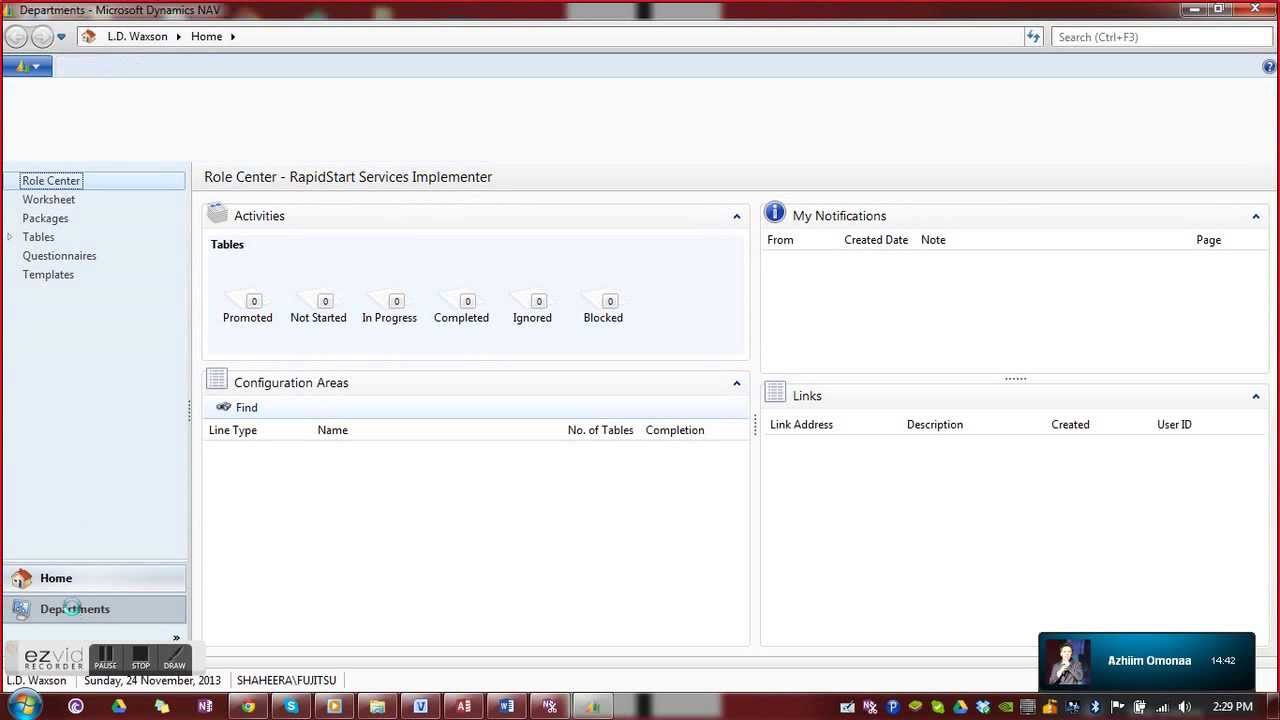Select Role Center in the navigation pane

pyautogui.click(x=51, y=181)
